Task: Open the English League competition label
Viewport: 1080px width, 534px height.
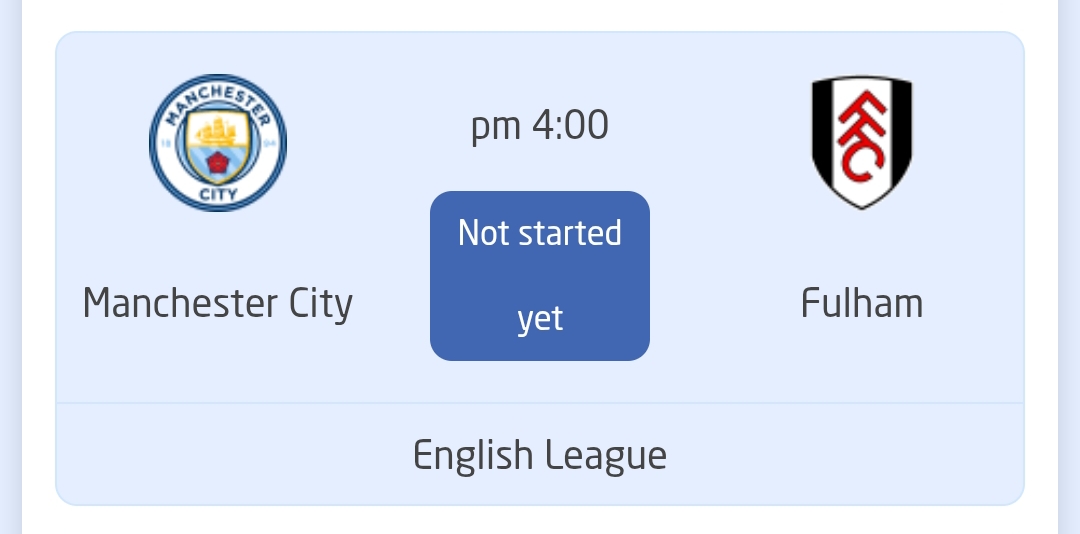Action: click(x=540, y=455)
